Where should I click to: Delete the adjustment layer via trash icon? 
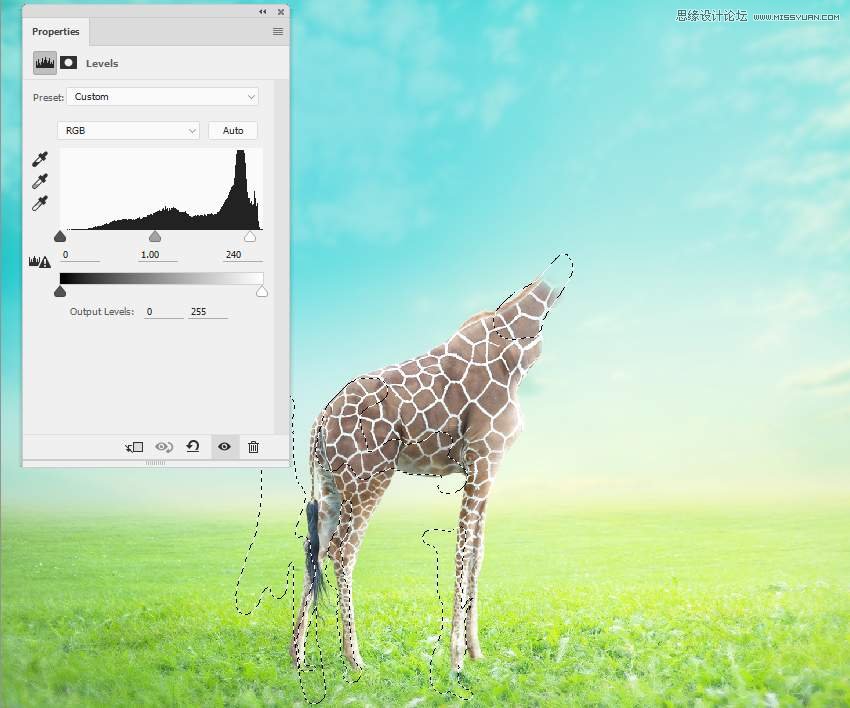[x=253, y=447]
